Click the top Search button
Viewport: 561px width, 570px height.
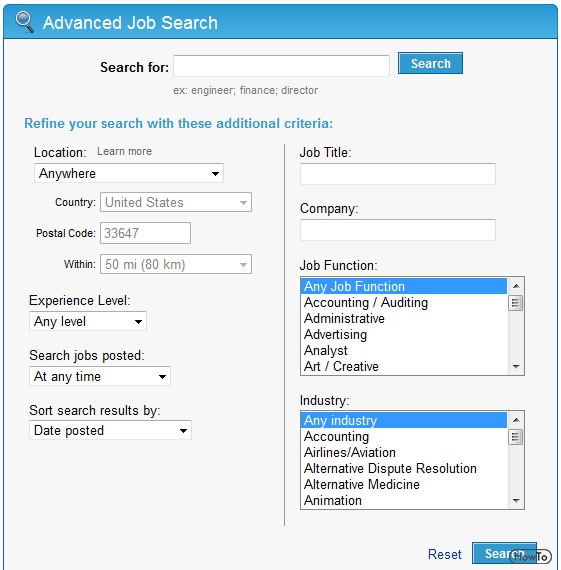pyautogui.click(x=430, y=63)
